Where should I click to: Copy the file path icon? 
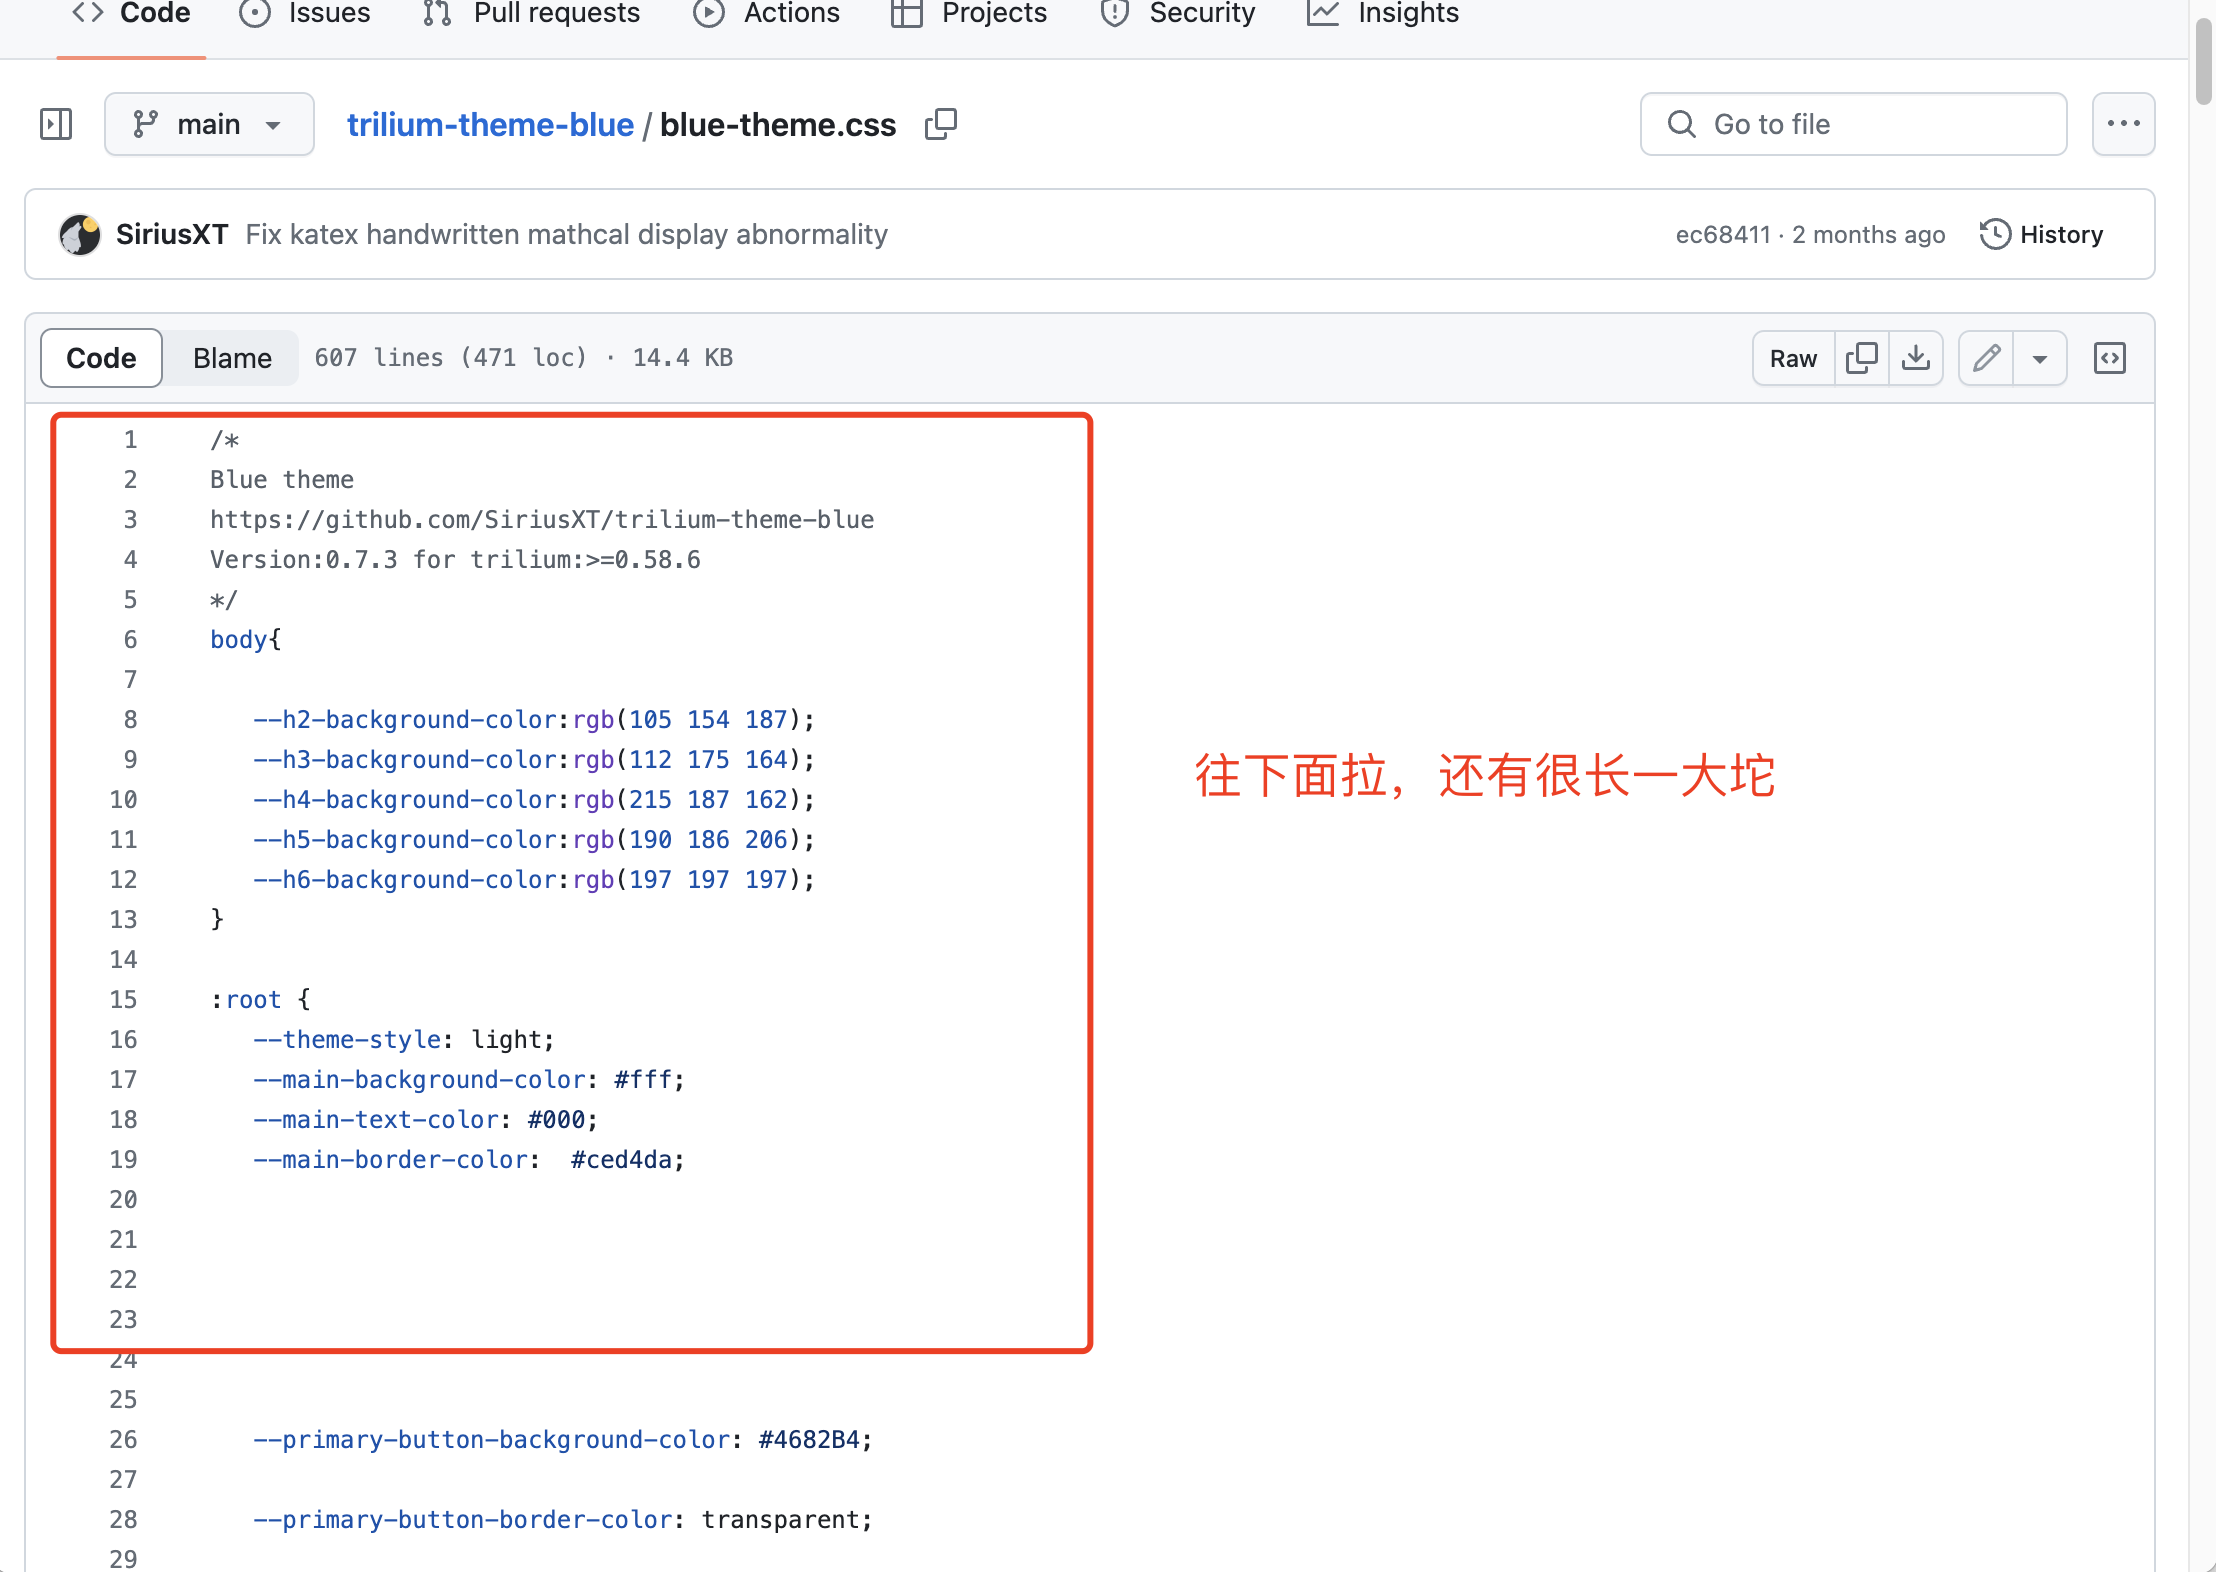[x=941, y=124]
